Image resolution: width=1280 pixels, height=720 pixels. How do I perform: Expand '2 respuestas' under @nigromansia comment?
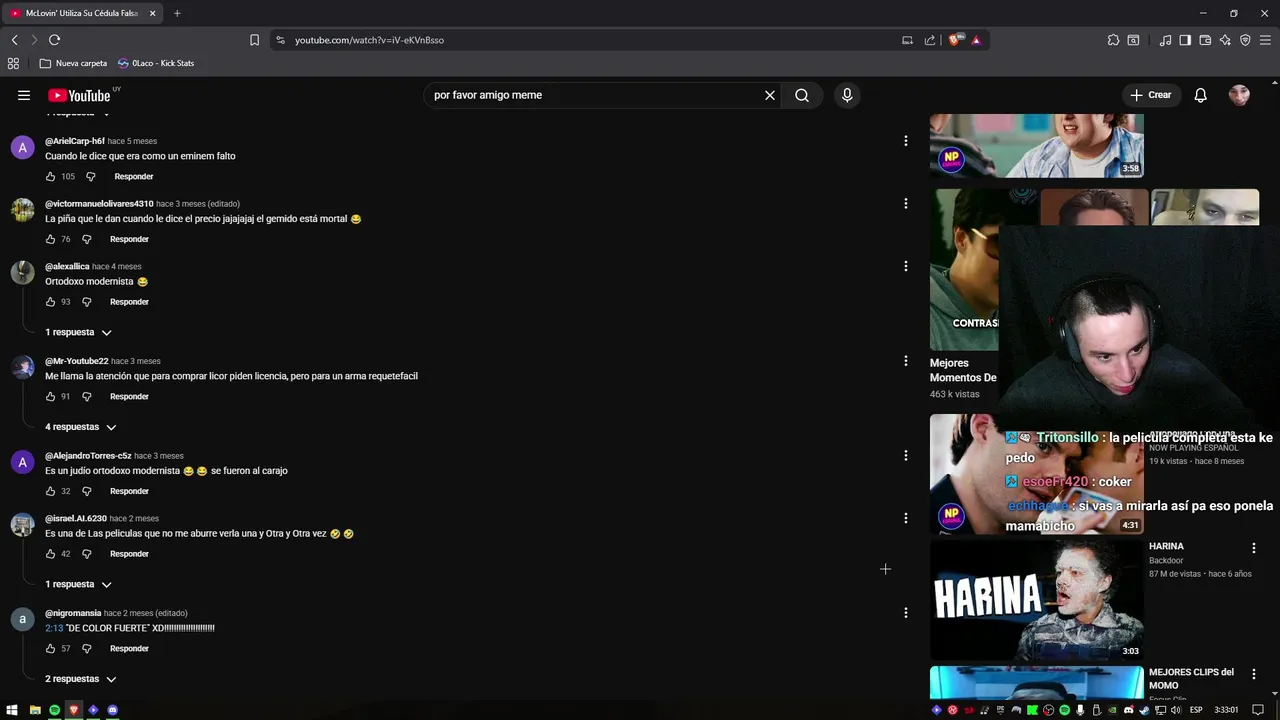(x=80, y=679)
